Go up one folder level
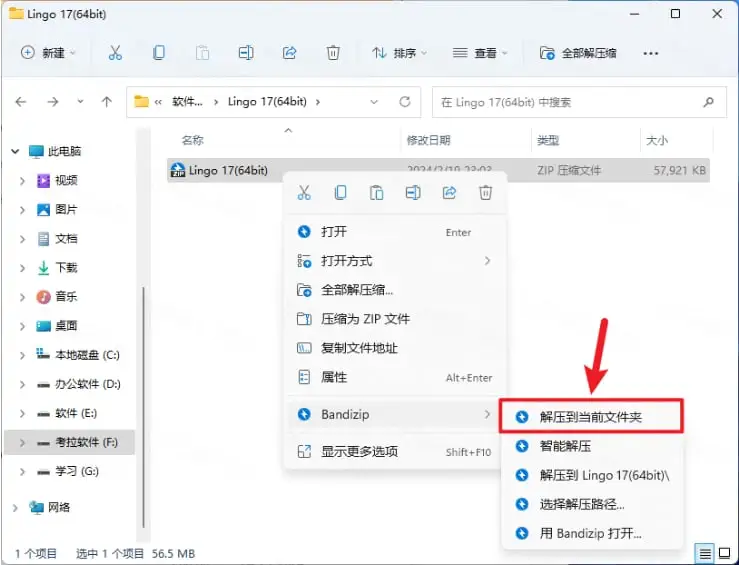 tap(107, 102)
